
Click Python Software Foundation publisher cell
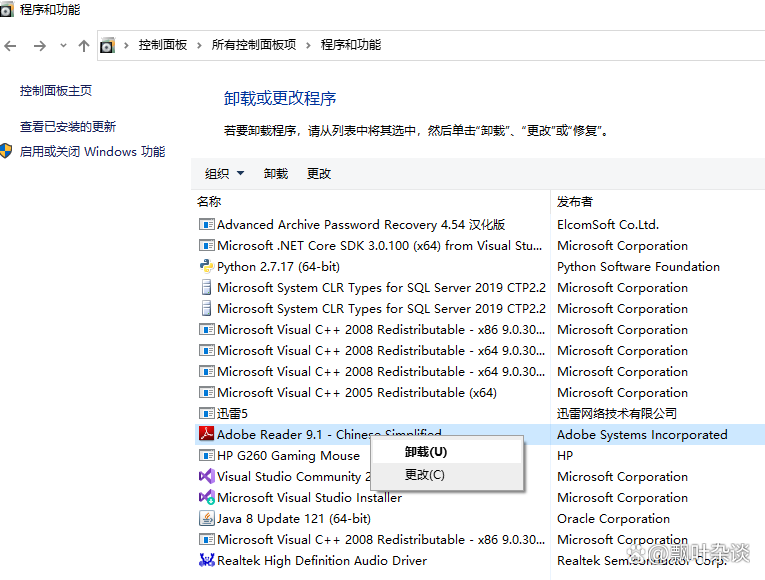point(638,266)
